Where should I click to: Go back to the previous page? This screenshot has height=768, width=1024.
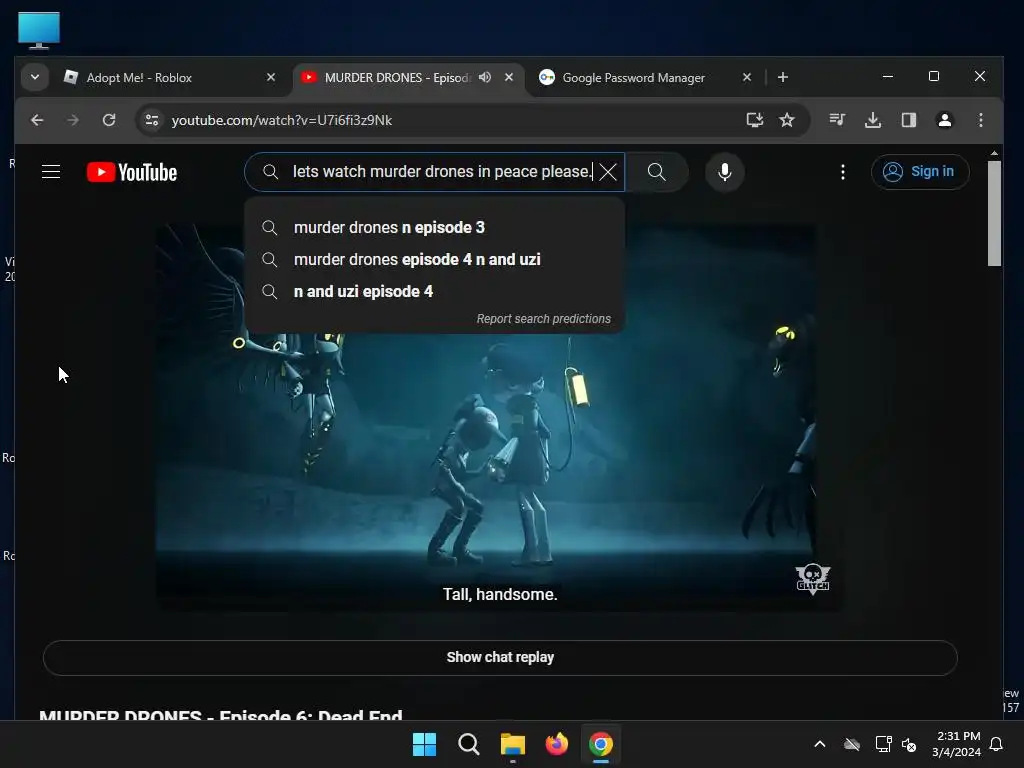tap(37, 120)
